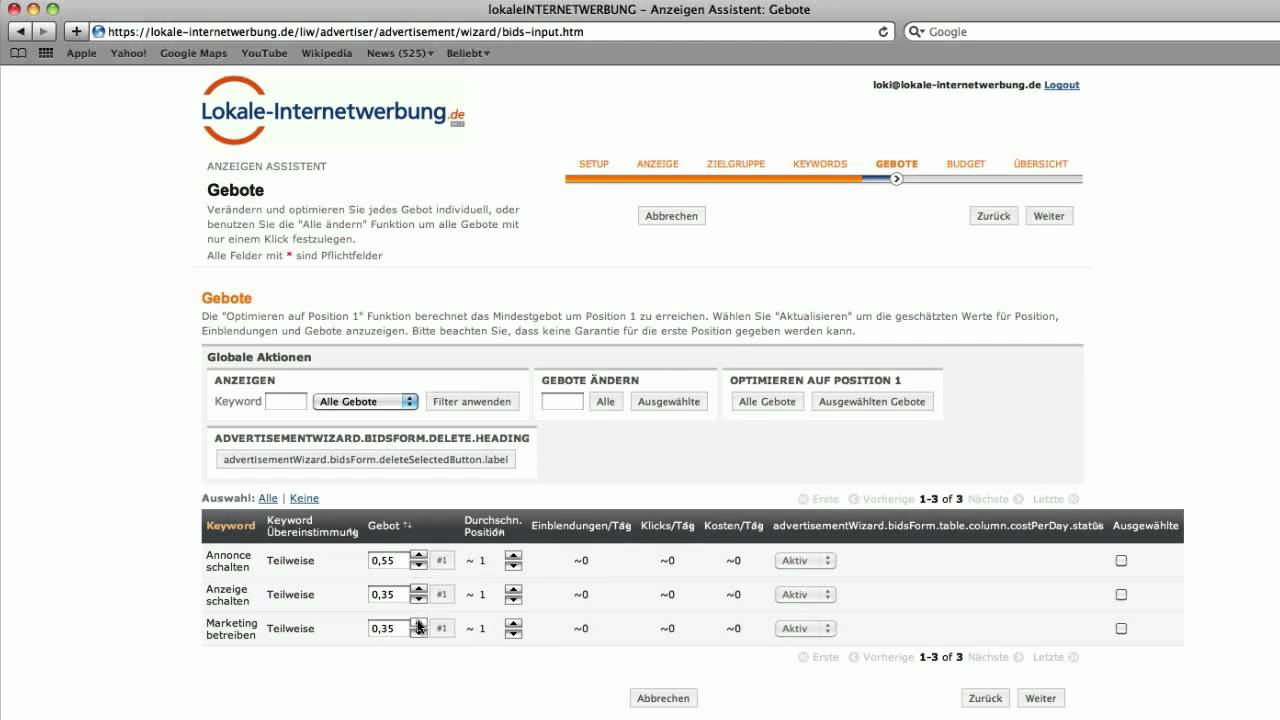Adjust position stepper for Marketing betreiben
1280x720 pixels.
pyautogui.click(x=513, y=629)
